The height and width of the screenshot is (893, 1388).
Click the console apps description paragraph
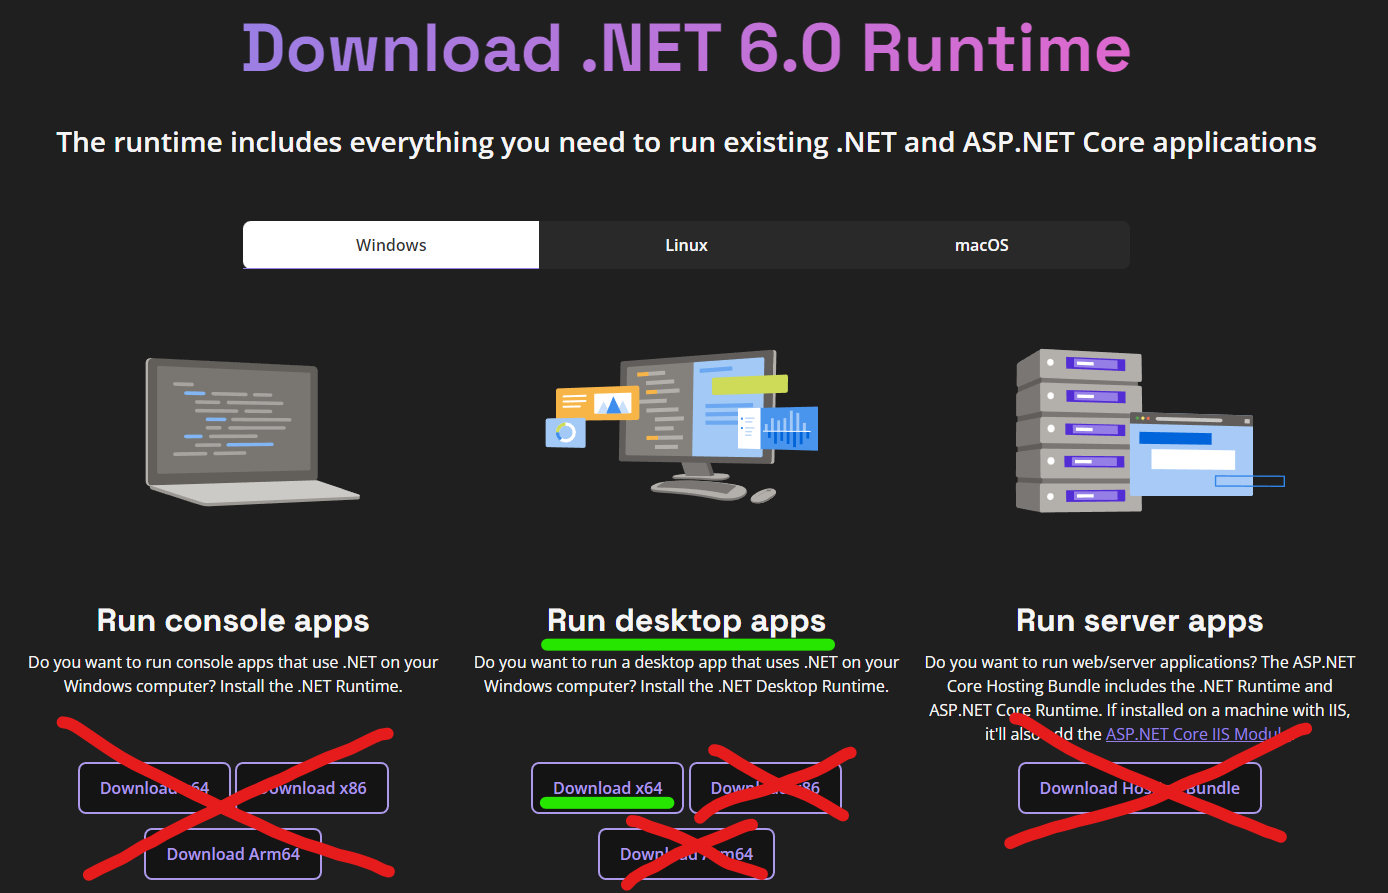233,674
